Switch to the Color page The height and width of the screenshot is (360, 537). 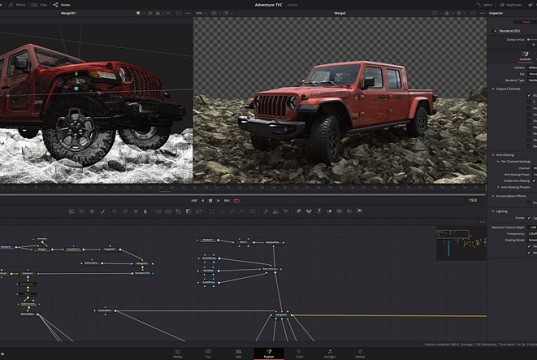click(299, 354)
